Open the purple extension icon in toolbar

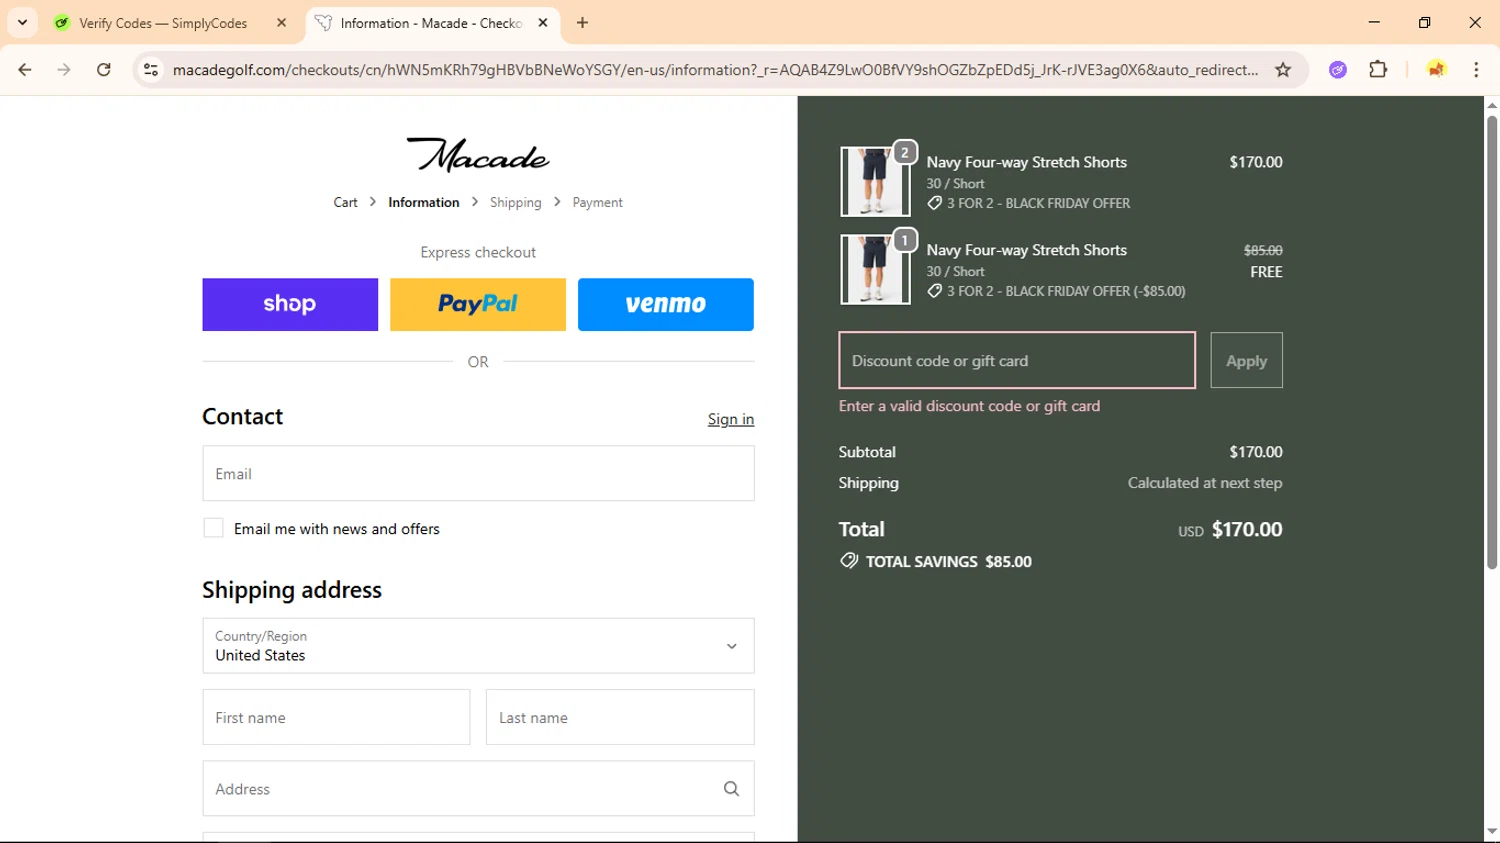pos(1338,70)
